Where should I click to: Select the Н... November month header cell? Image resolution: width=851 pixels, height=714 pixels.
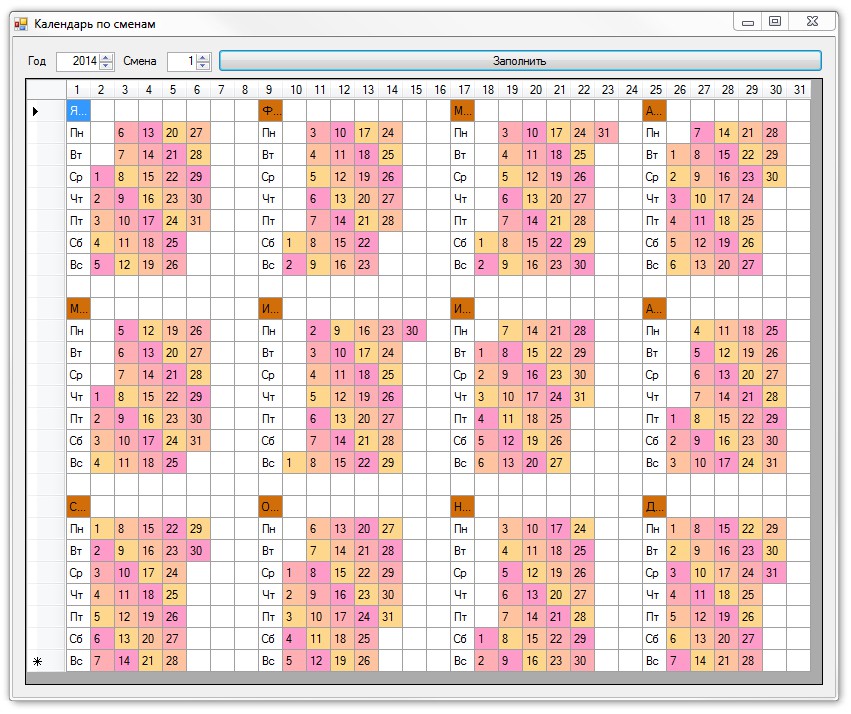462,507
